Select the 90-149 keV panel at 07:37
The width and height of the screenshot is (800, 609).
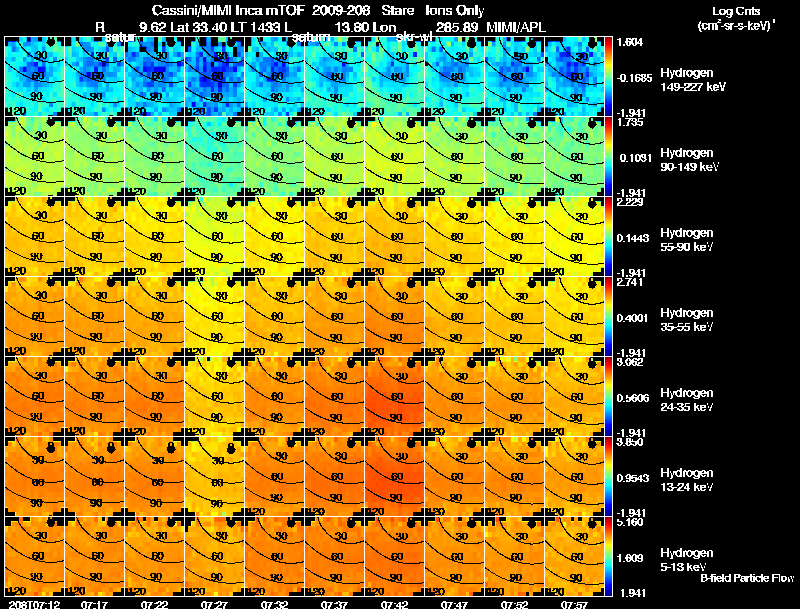tap(335, 157)
